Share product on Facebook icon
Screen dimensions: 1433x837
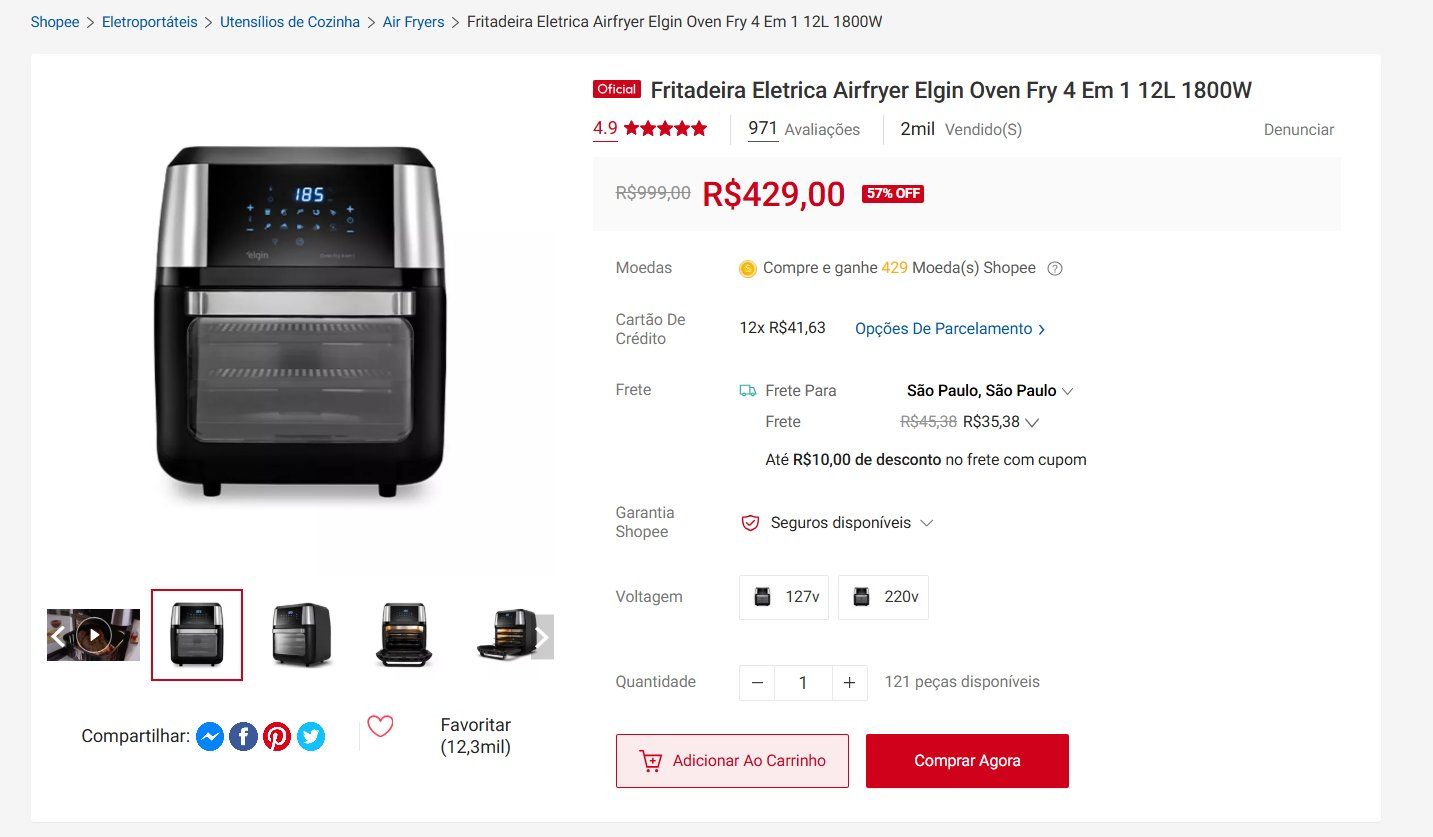pyautogui.click(x=243, y=737)
